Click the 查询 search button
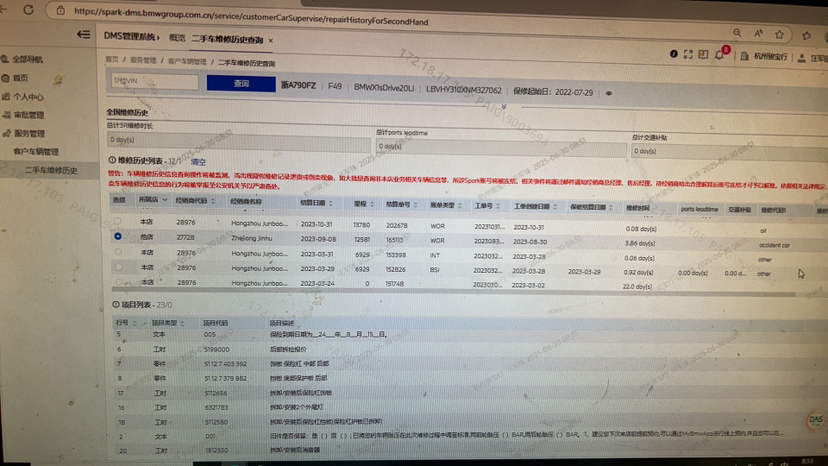 (x=241, y=83)
